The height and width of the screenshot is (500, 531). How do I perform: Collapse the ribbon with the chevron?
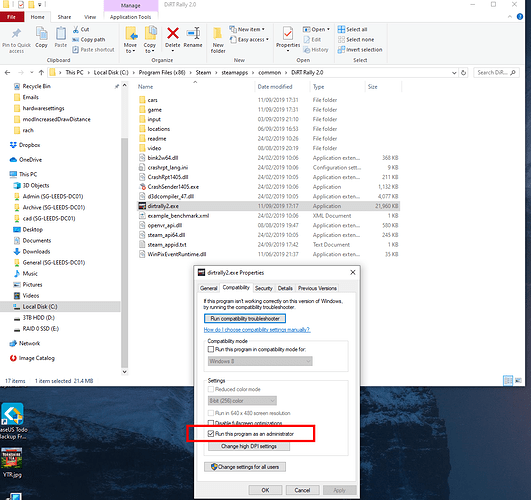(x=510, y=17)
